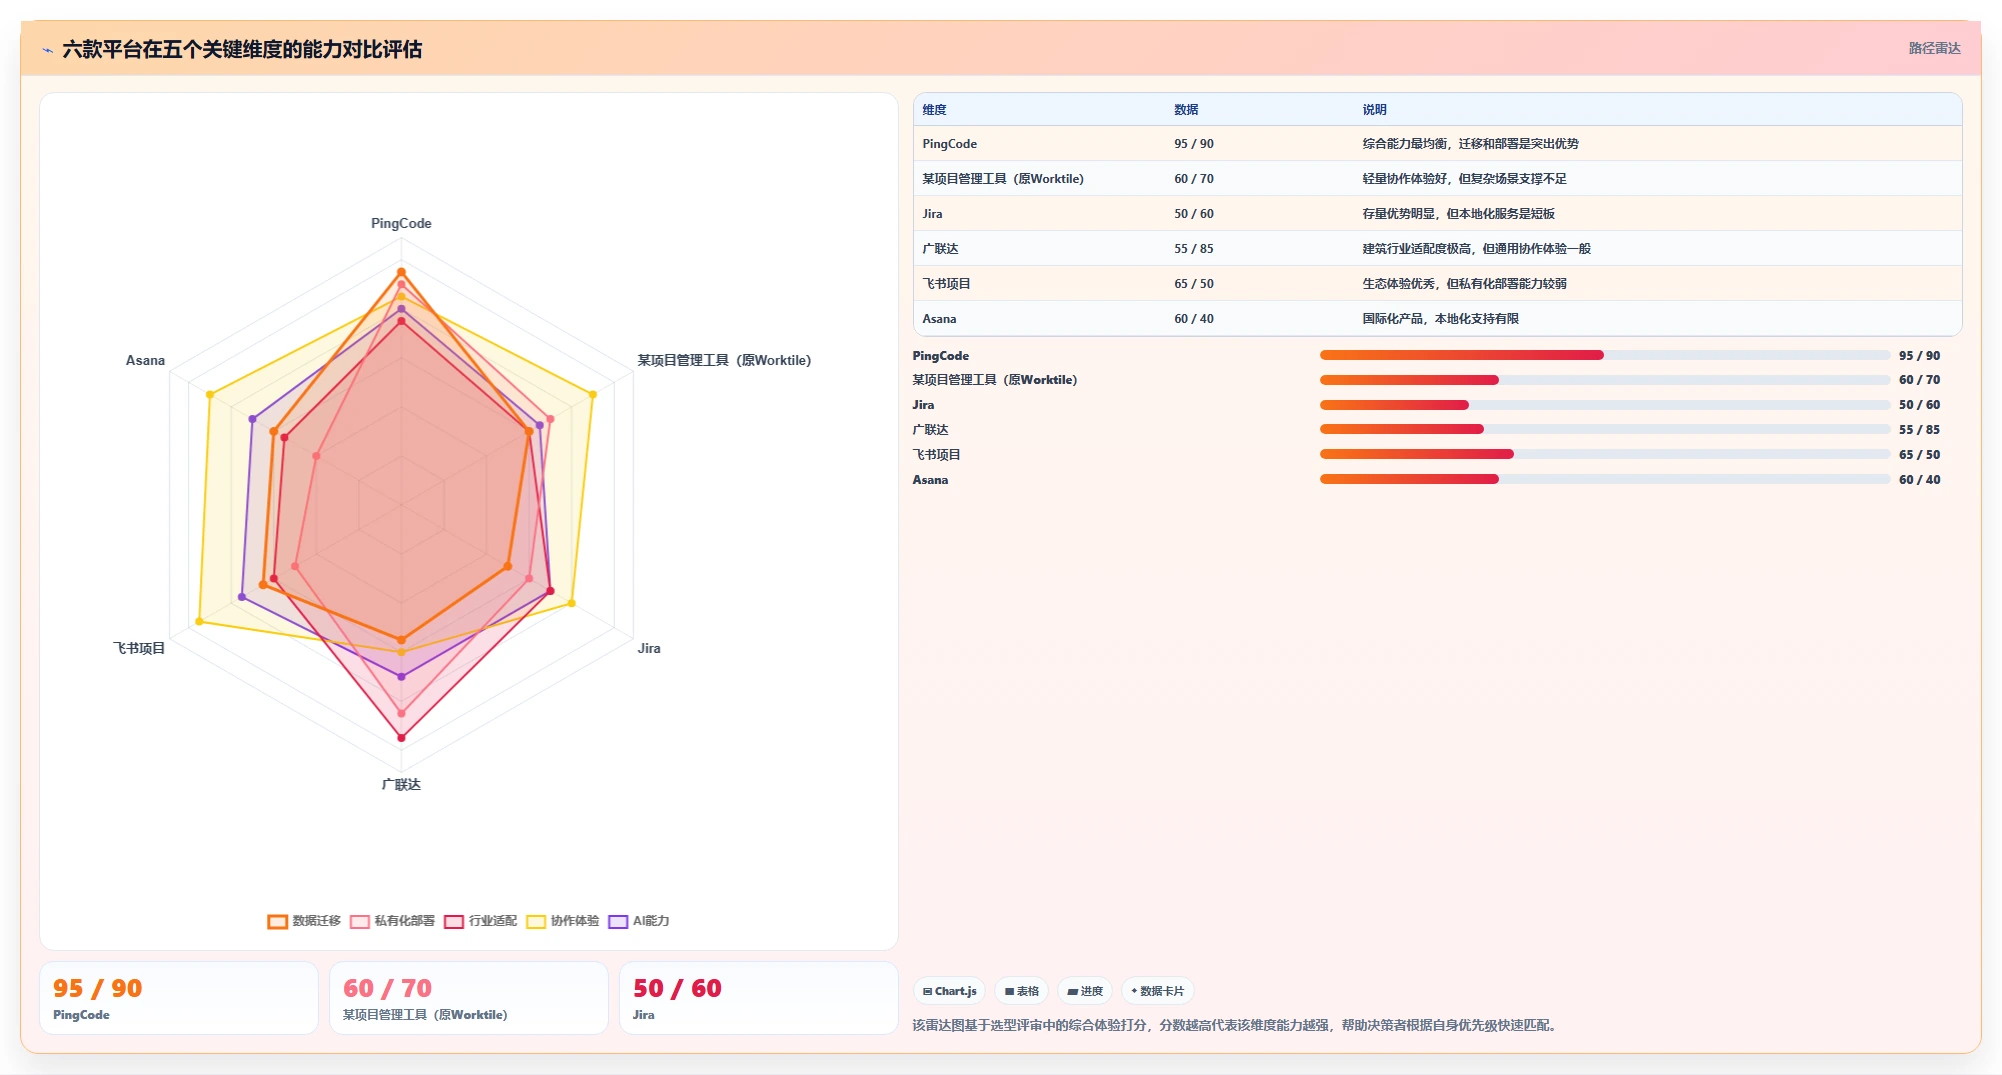Open the 50 / 60 Jira stat card
Image resolution: width=2002 pixels, height=1075 pixels.
(x=759, y=998)
